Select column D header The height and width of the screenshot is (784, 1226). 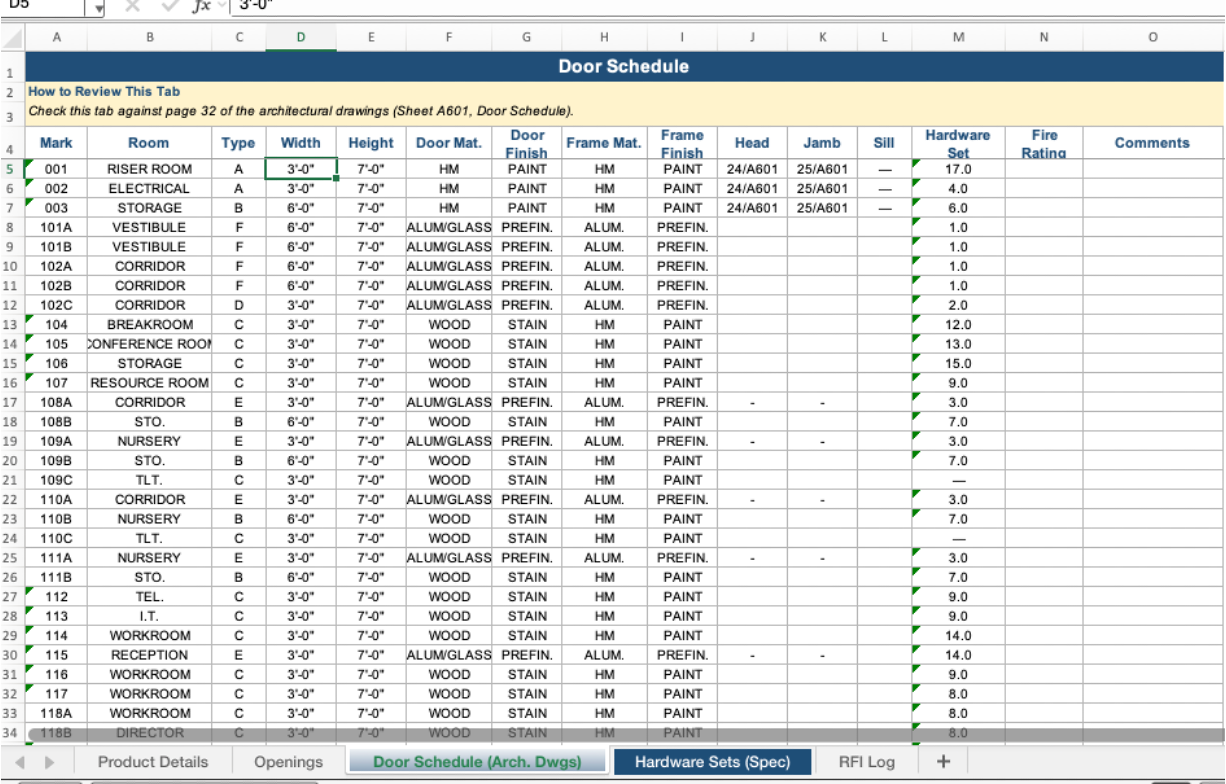coord(301,38)
